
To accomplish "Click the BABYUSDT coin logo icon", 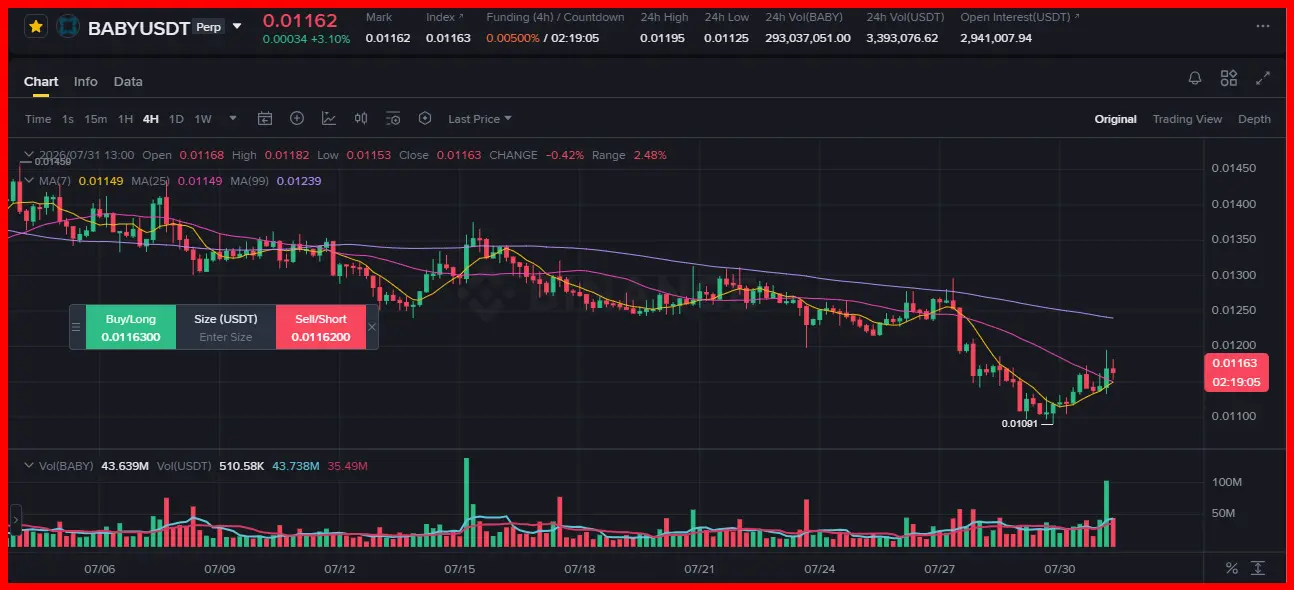I will (x=68, y=27).
